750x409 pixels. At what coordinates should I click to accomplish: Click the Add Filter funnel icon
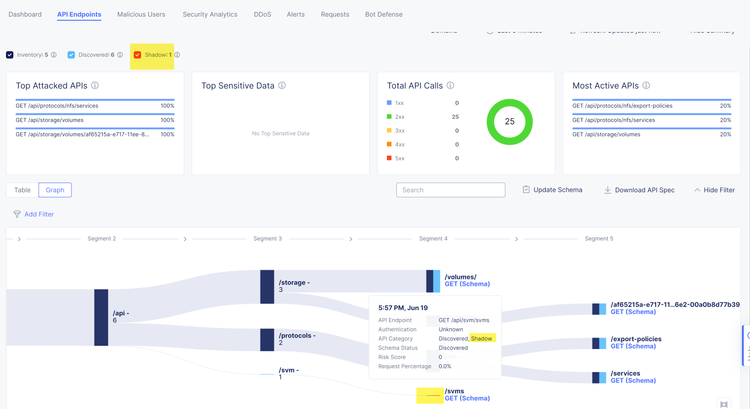click(x=17, y=214)
